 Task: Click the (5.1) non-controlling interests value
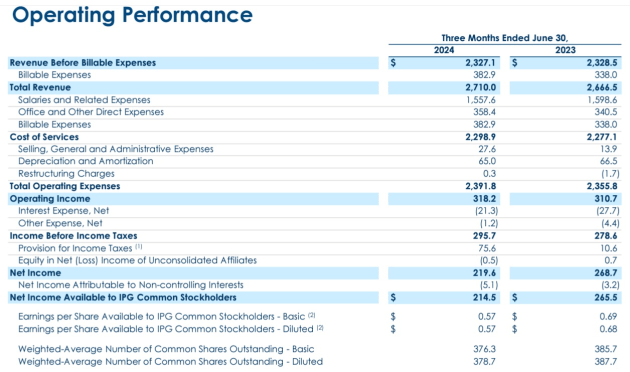pyautogui.click(x=489, y=285)
